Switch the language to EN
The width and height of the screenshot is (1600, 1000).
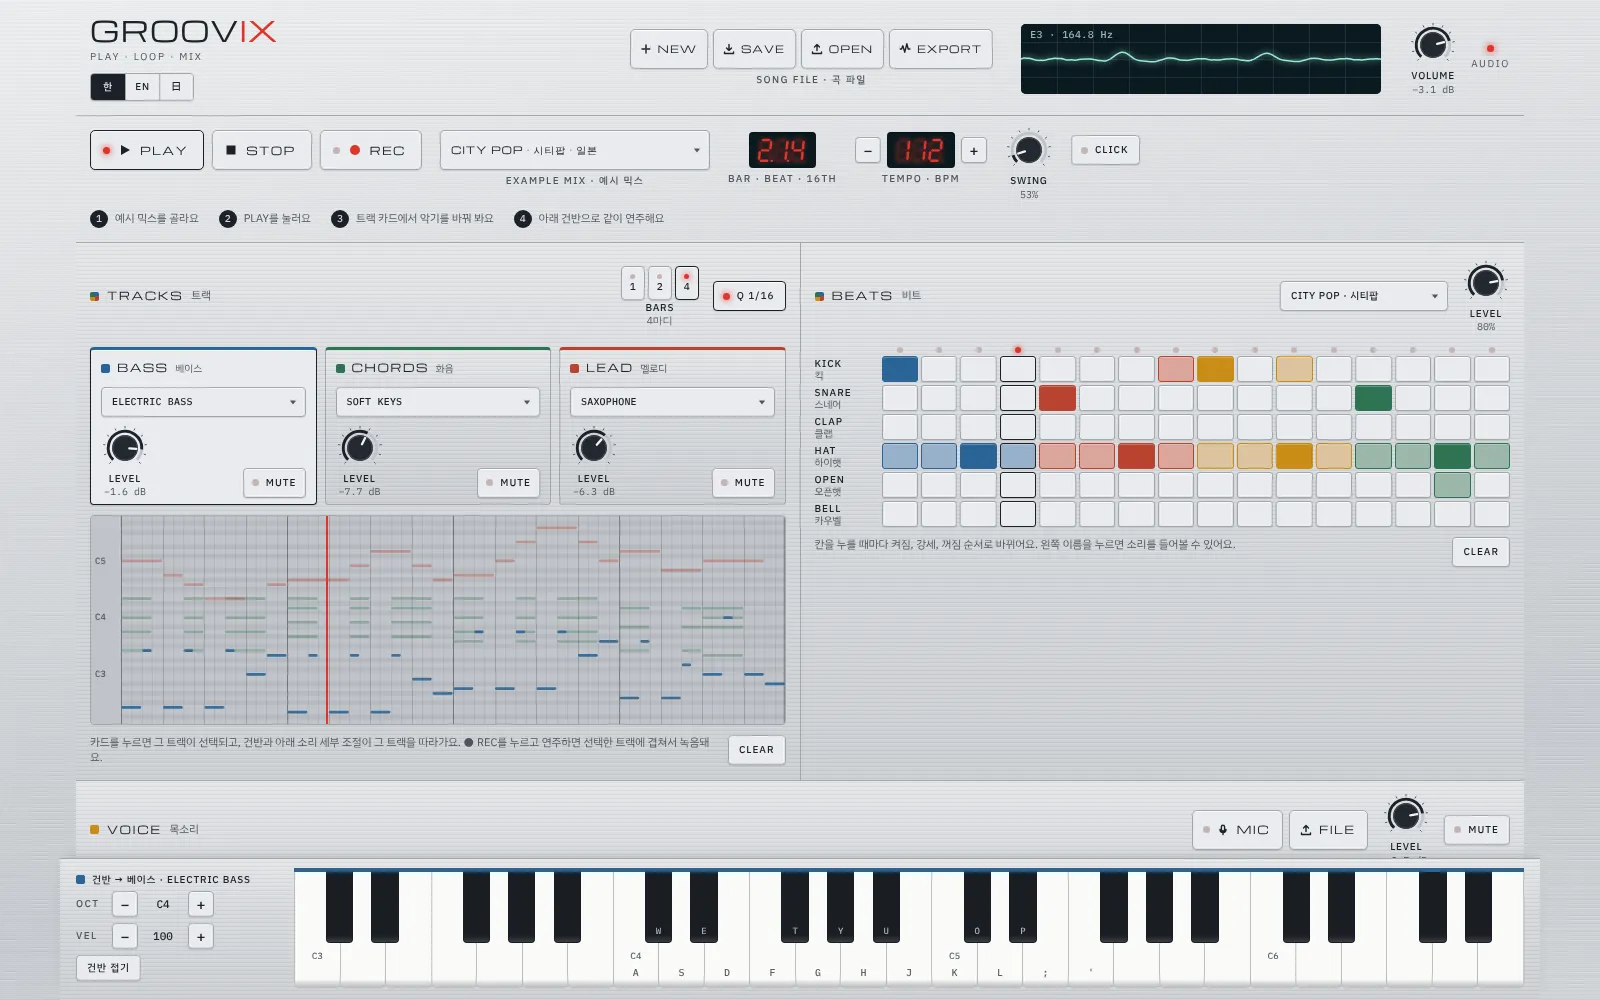(142, 87)
